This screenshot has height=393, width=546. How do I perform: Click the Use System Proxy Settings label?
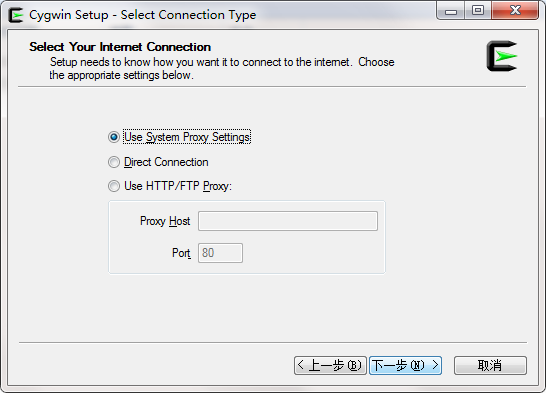click(x=187, y=137)
